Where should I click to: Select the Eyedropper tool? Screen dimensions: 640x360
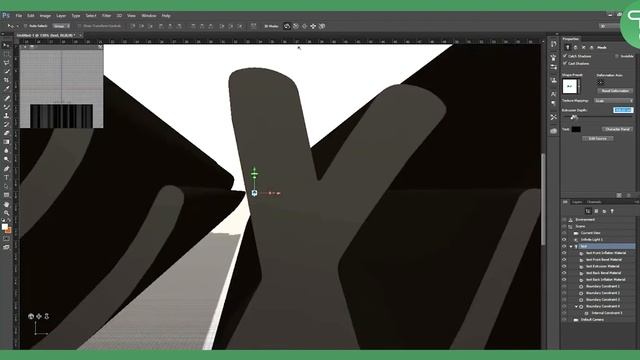tap(6, 89)
